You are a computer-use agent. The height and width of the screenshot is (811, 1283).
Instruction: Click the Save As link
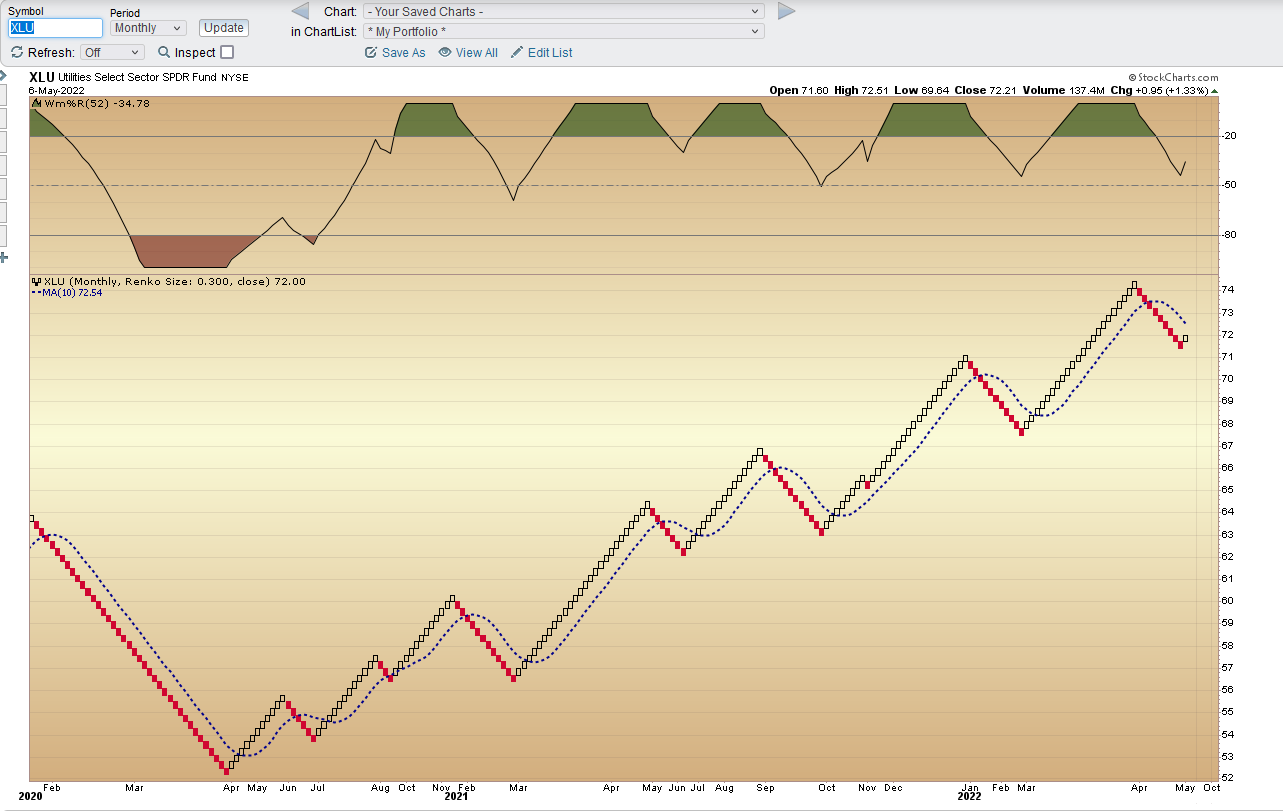(x=404, y=52)
